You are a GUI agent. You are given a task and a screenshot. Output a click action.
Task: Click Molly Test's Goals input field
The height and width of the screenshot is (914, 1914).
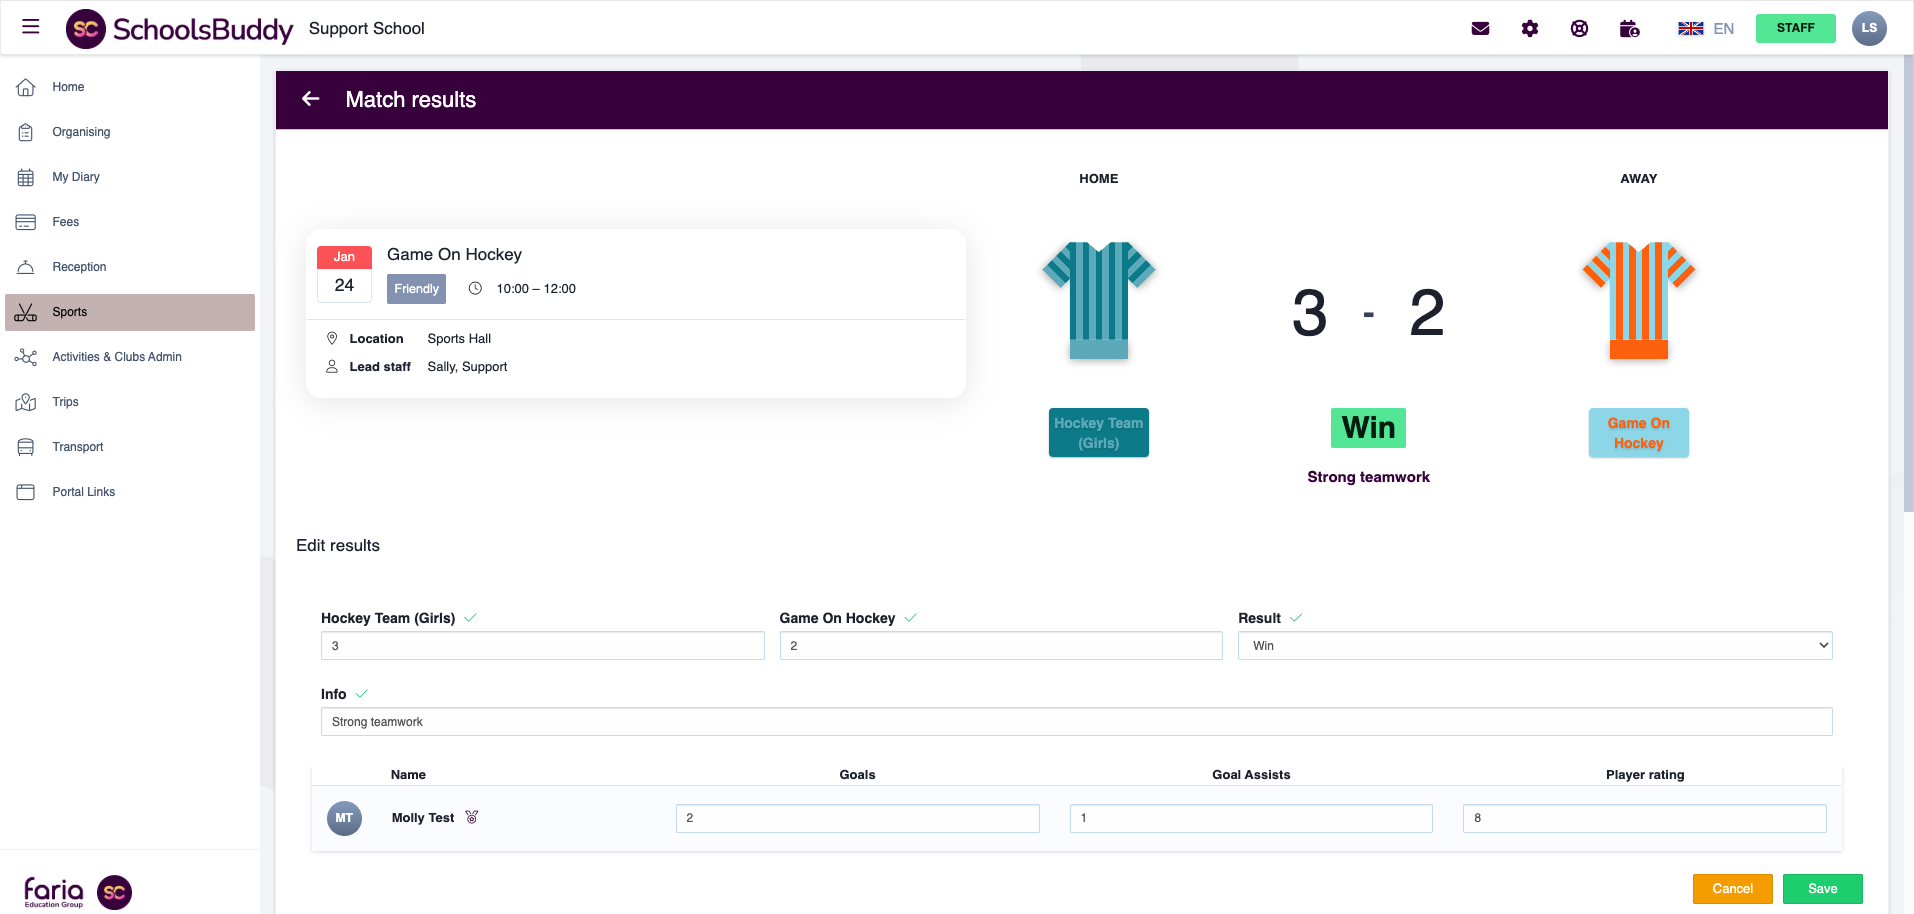tap(856, 818)
